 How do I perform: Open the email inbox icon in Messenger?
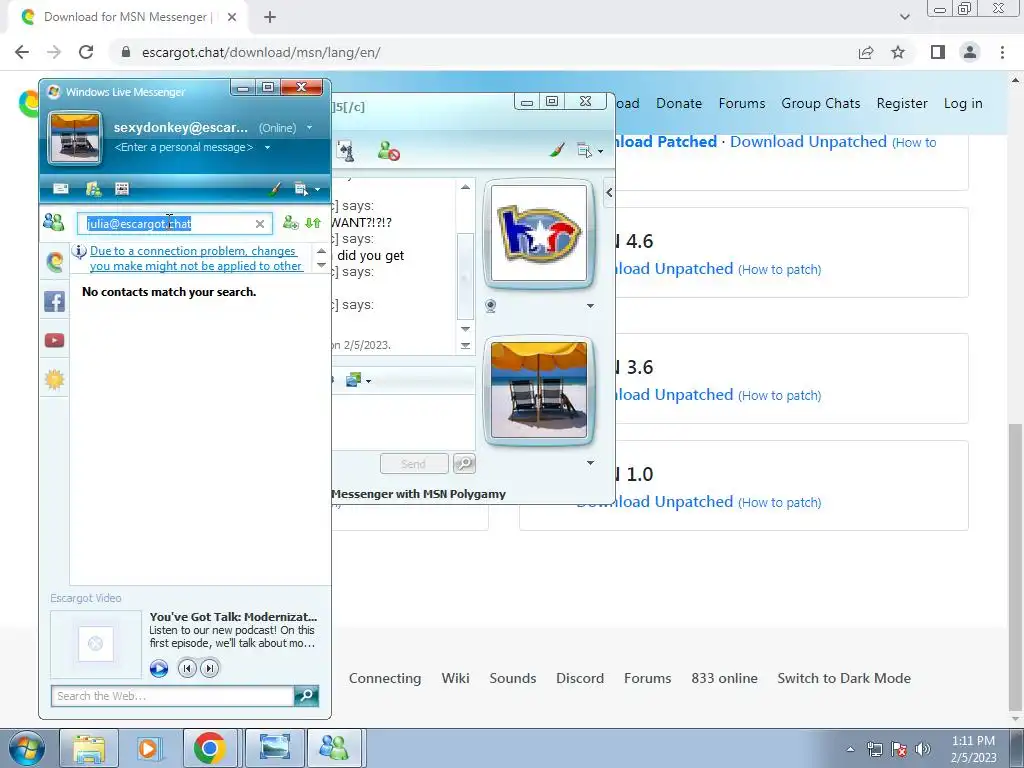tap(61, 189)
